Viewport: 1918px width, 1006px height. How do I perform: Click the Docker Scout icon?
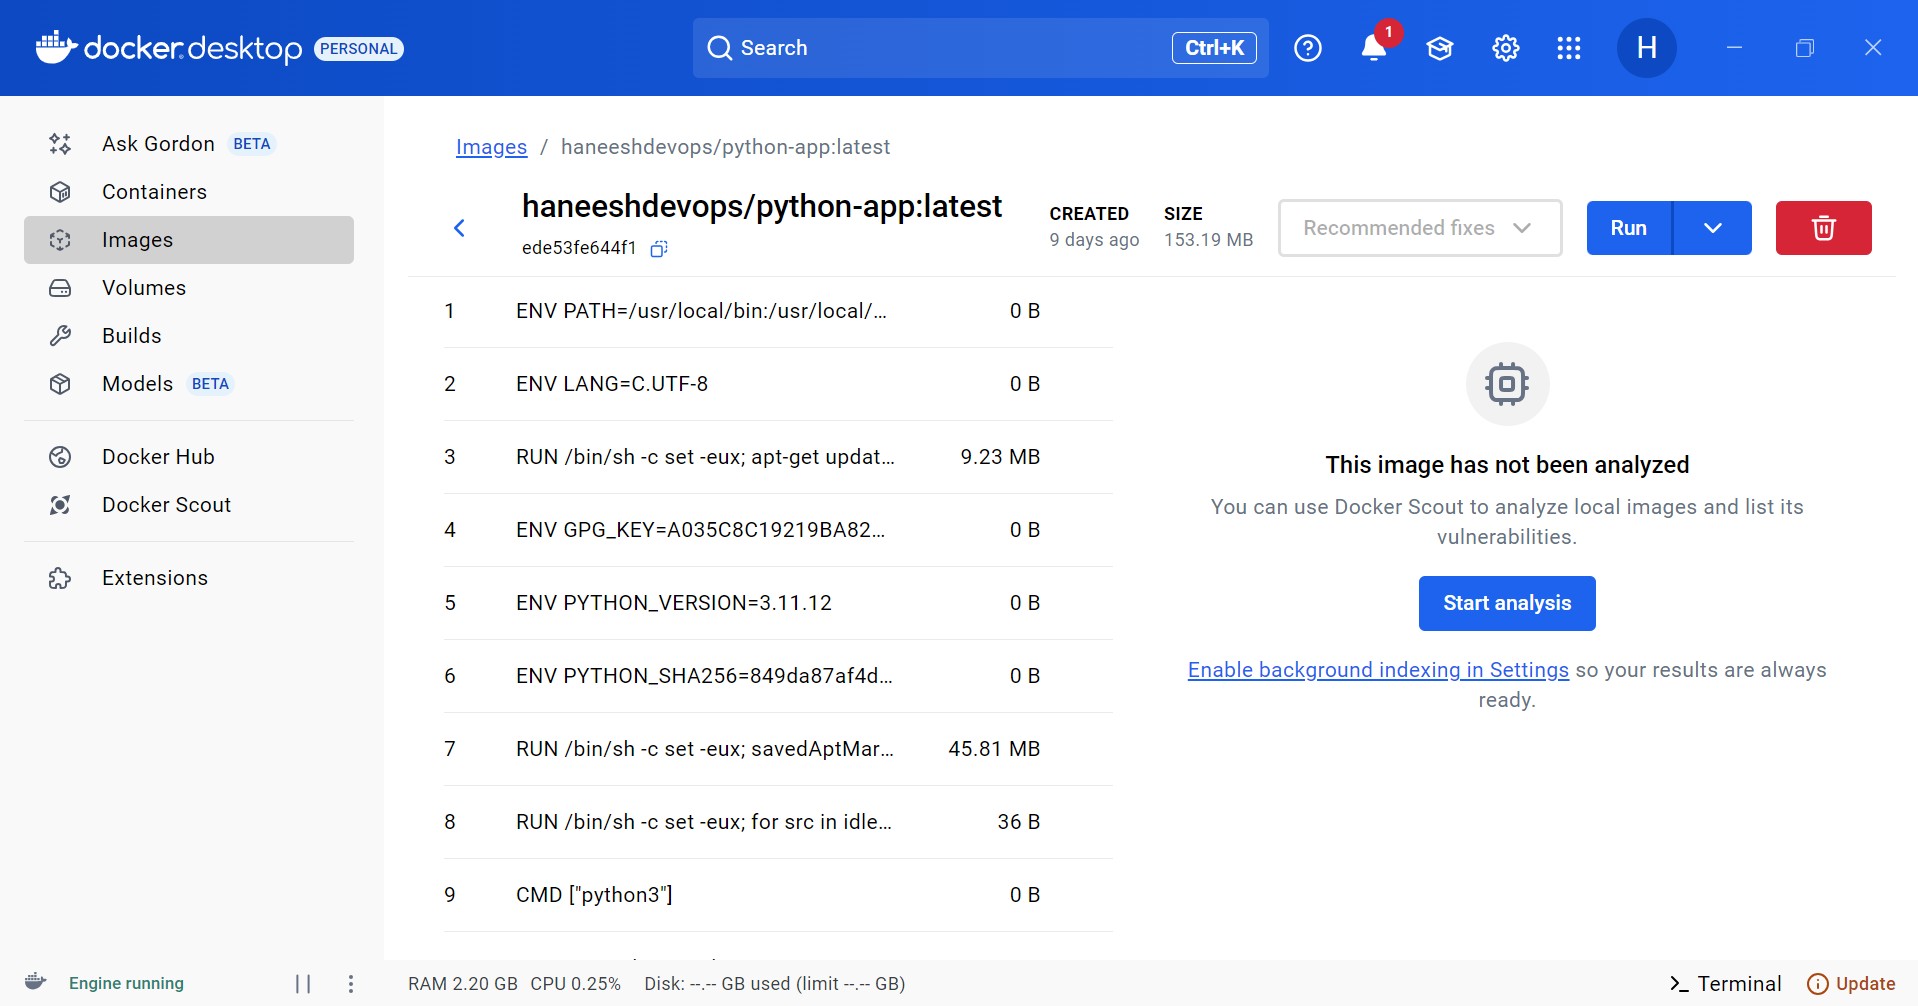click(60, 505)
